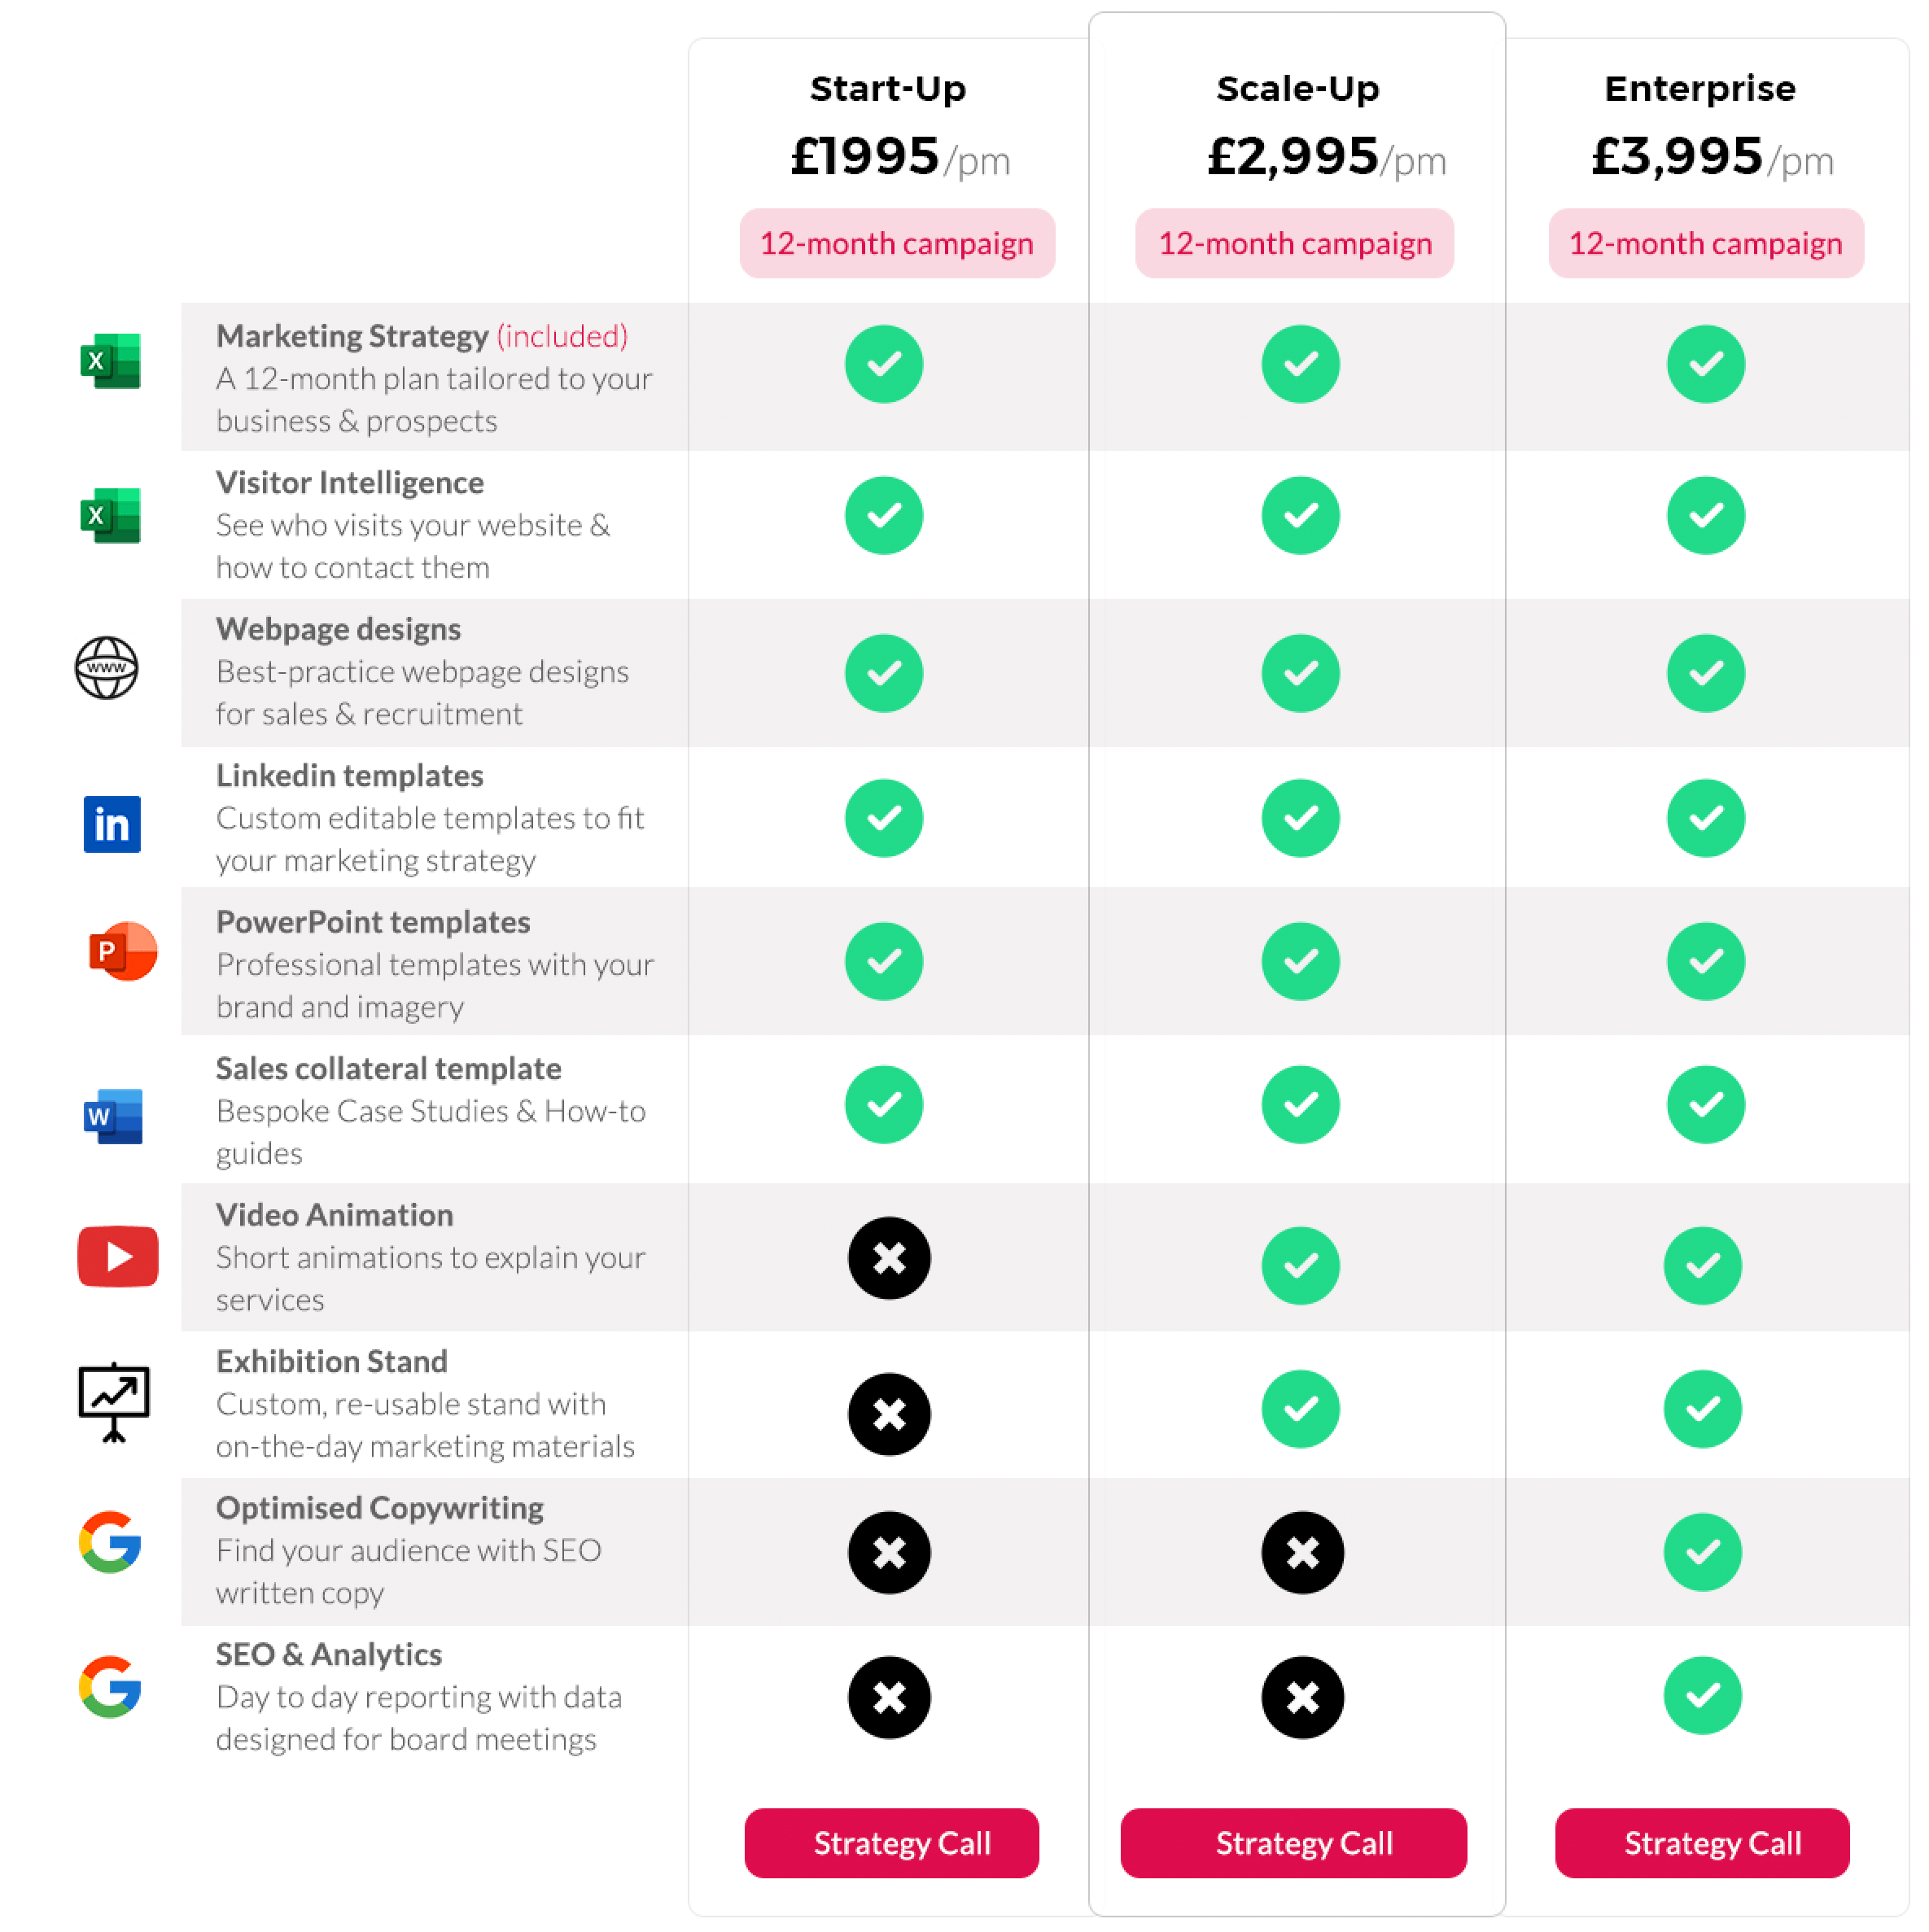Click Enterprise green checkmark for SEO & Analytics
This screenshot has width=1929, height=1932.
[1702, 1695]
